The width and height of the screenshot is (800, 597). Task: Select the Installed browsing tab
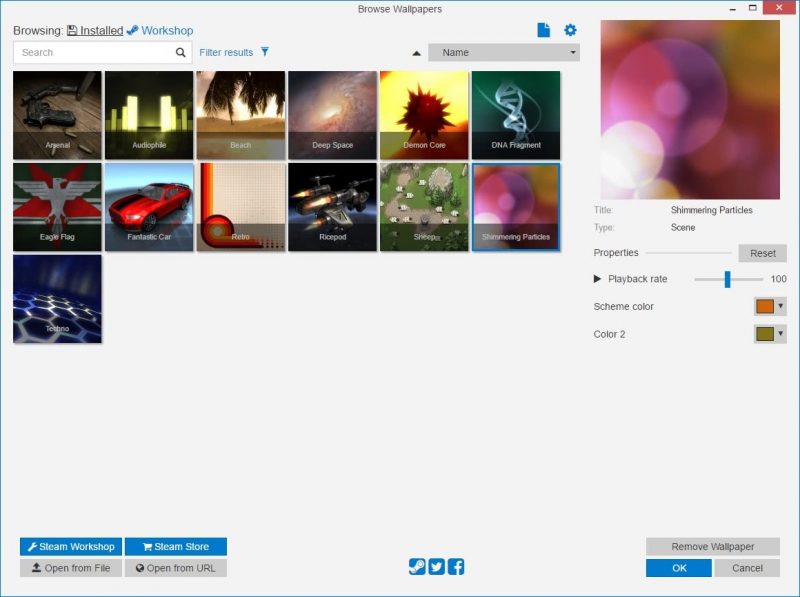click(x=98, y=30)
